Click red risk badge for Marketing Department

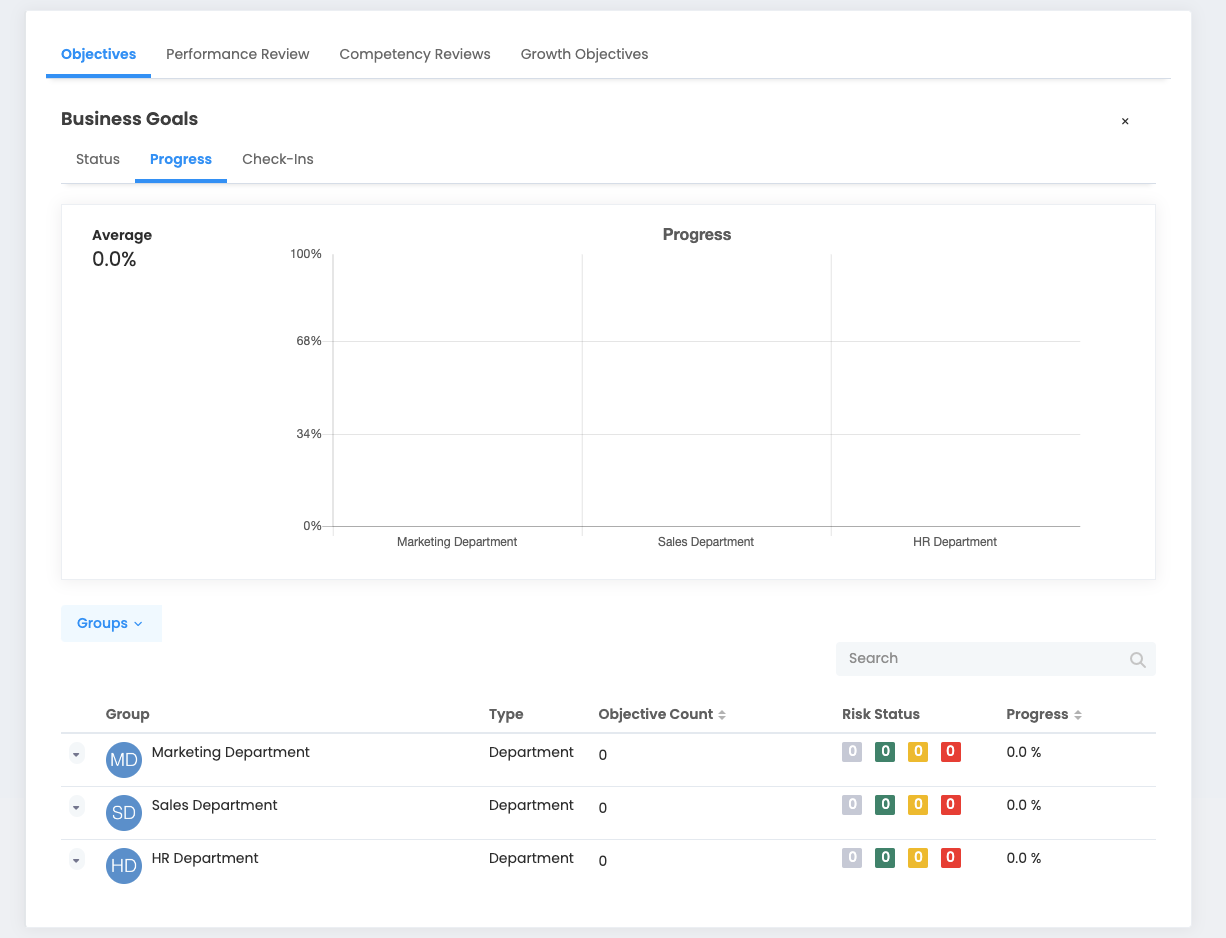click(951, 752)
